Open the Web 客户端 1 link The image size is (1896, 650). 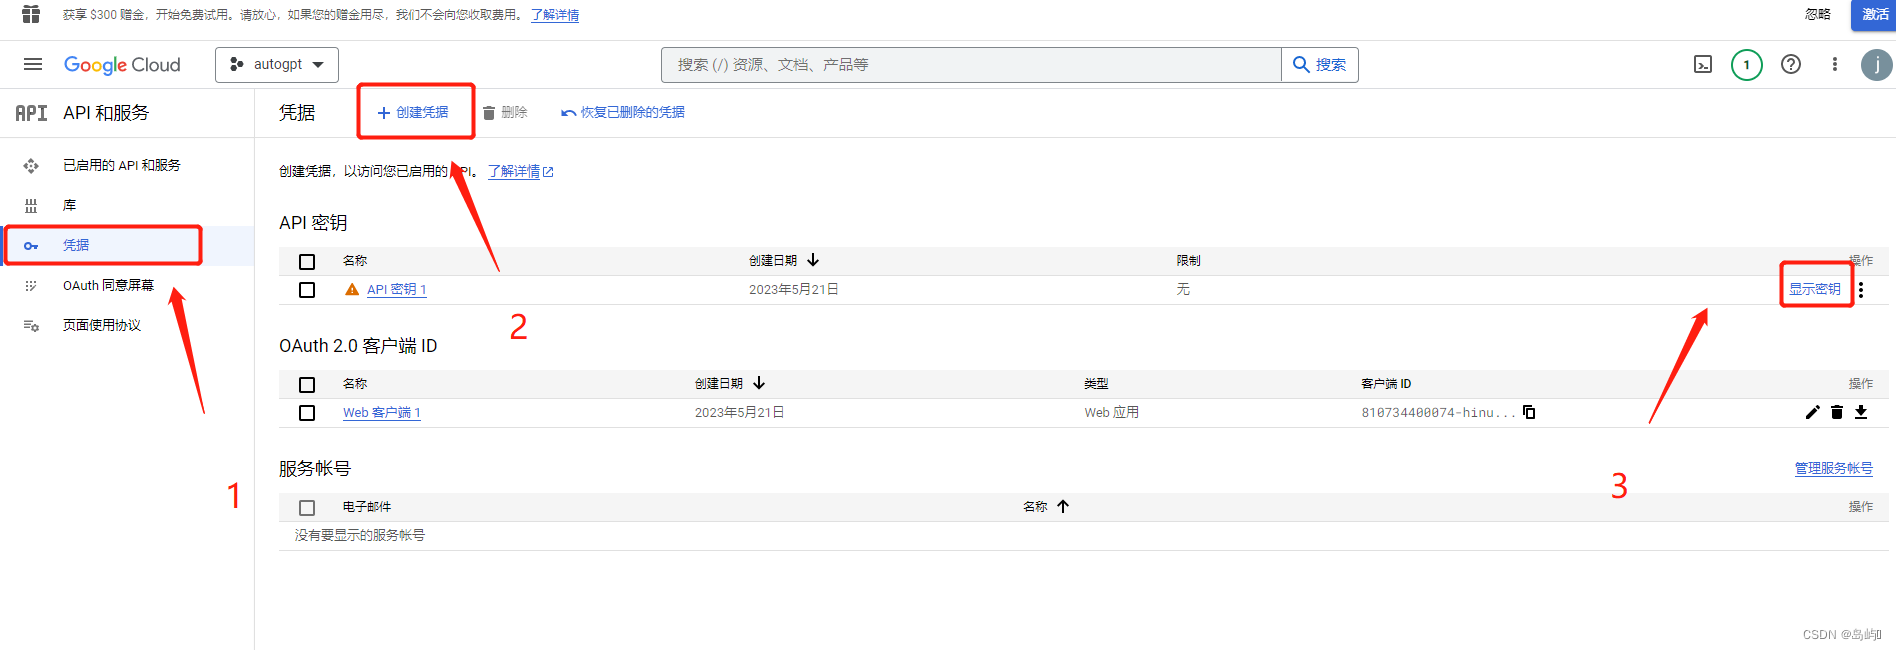[382, 412]
